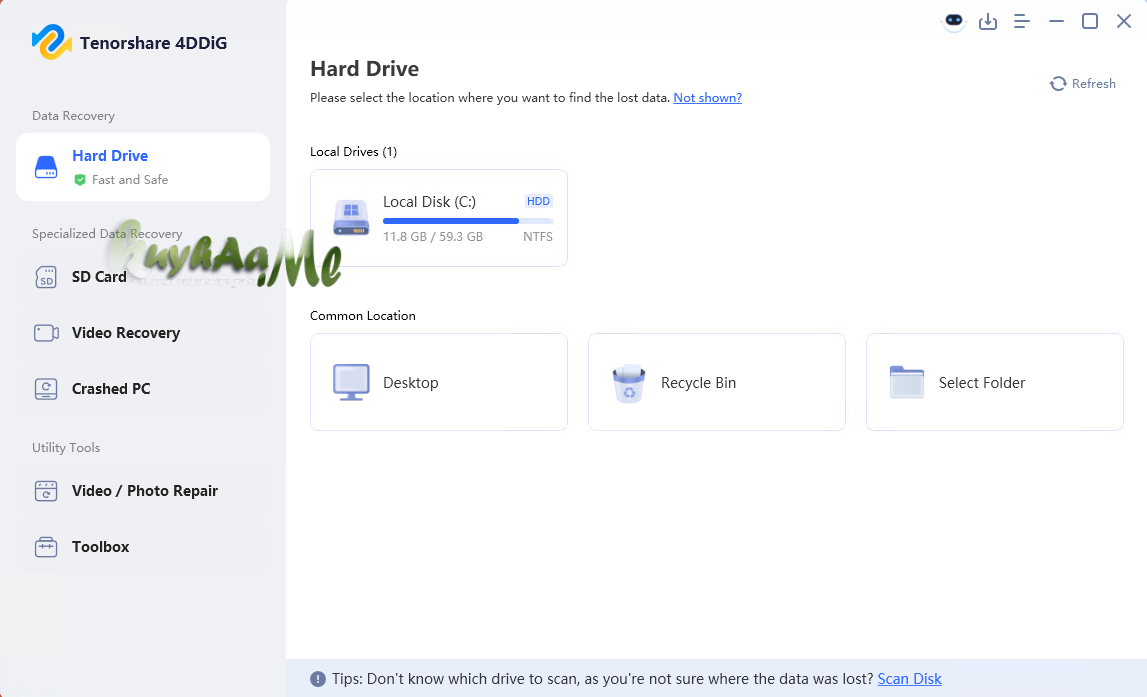1147x697 pixels.
Task: Click the Tenorshare 4DDiG logo icon
Action: coord(51,42)
